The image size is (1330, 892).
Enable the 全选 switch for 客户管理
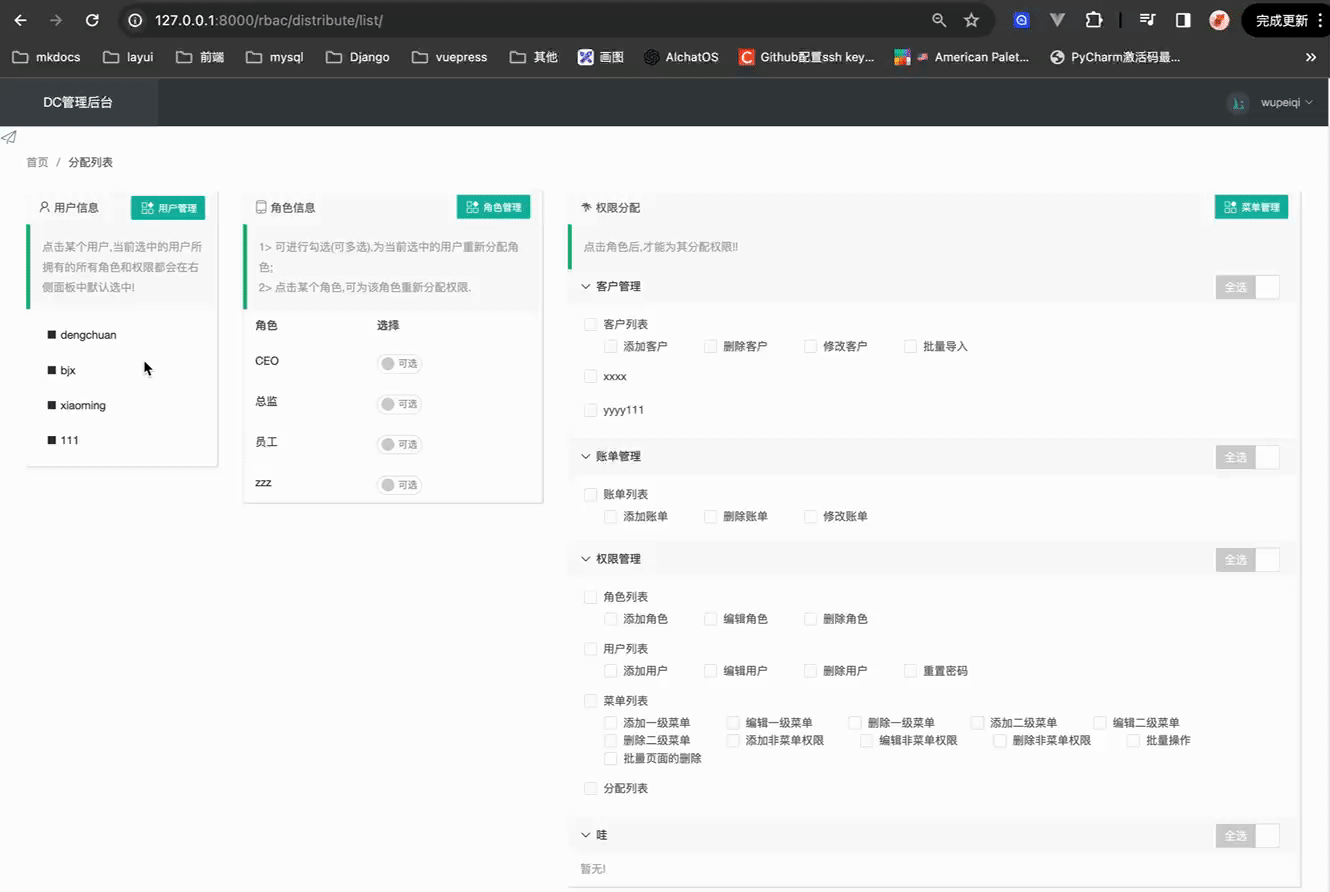[x=1247, y=287]
